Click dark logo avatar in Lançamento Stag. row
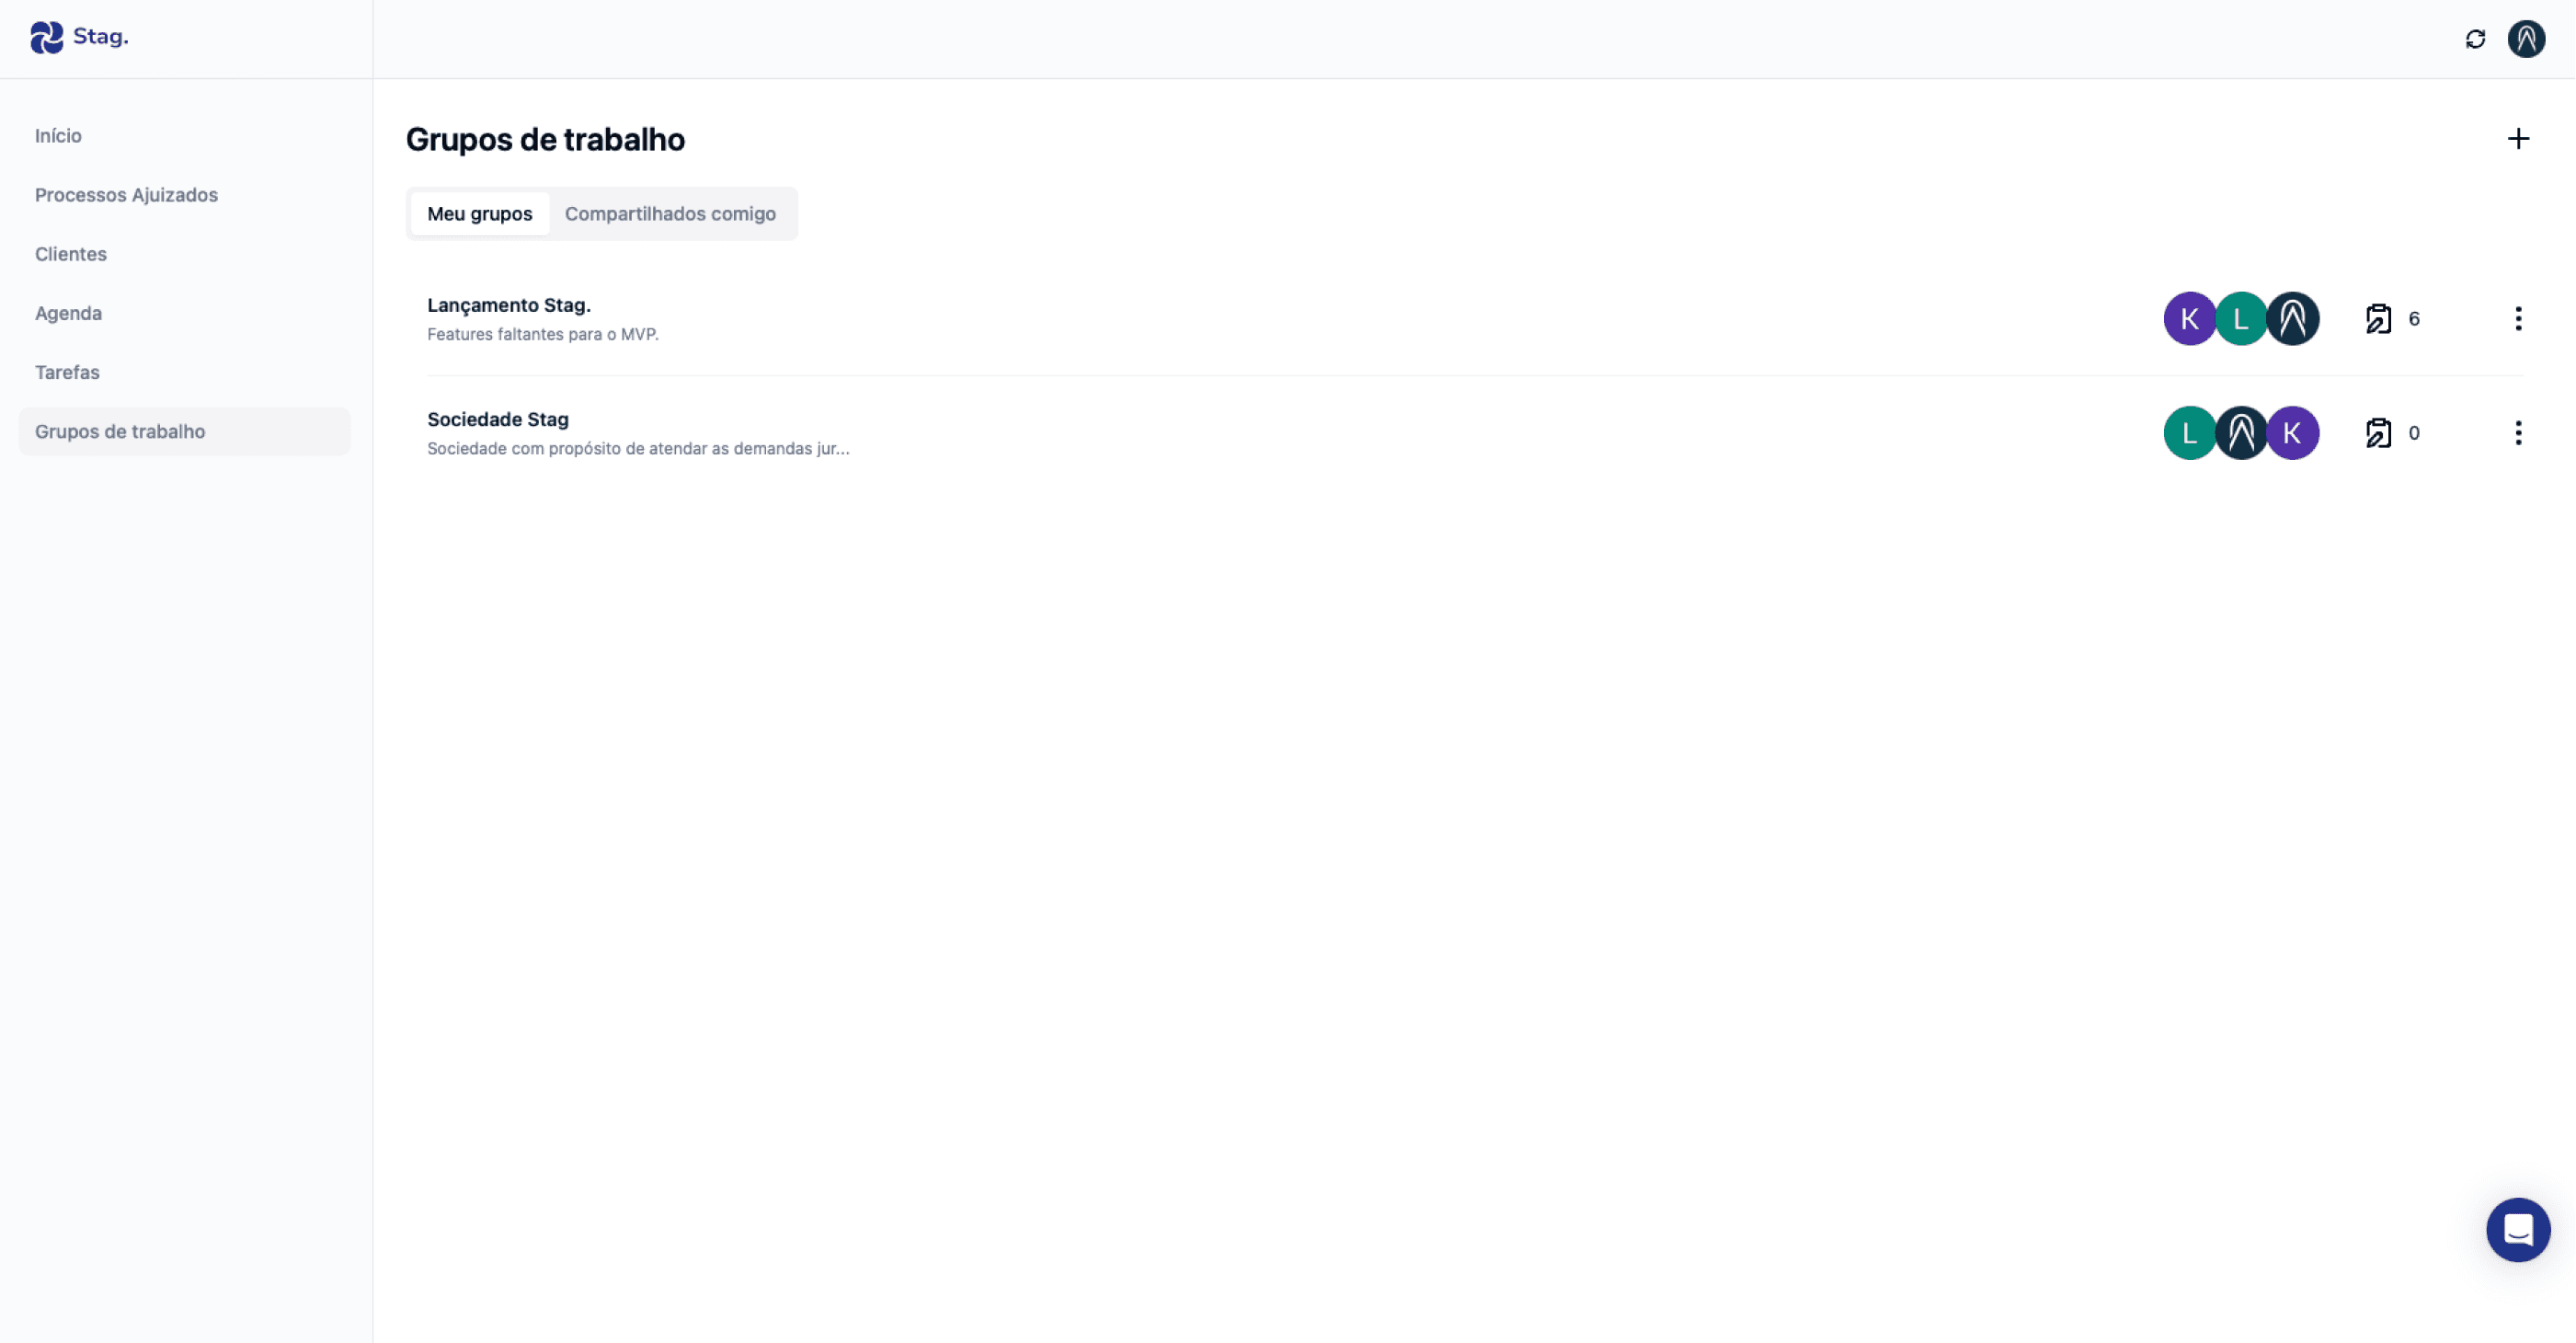 pos(2292,319)
